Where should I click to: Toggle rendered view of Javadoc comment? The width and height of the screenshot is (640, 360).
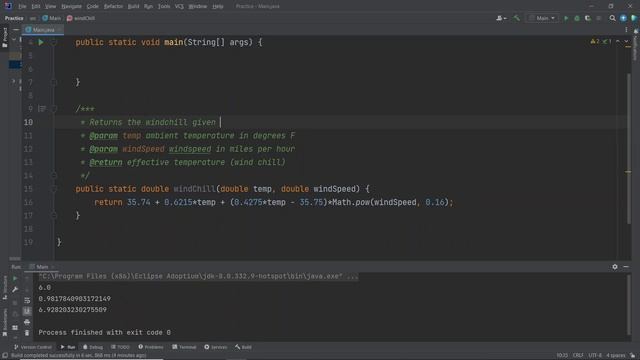click(x=42, y=109)
